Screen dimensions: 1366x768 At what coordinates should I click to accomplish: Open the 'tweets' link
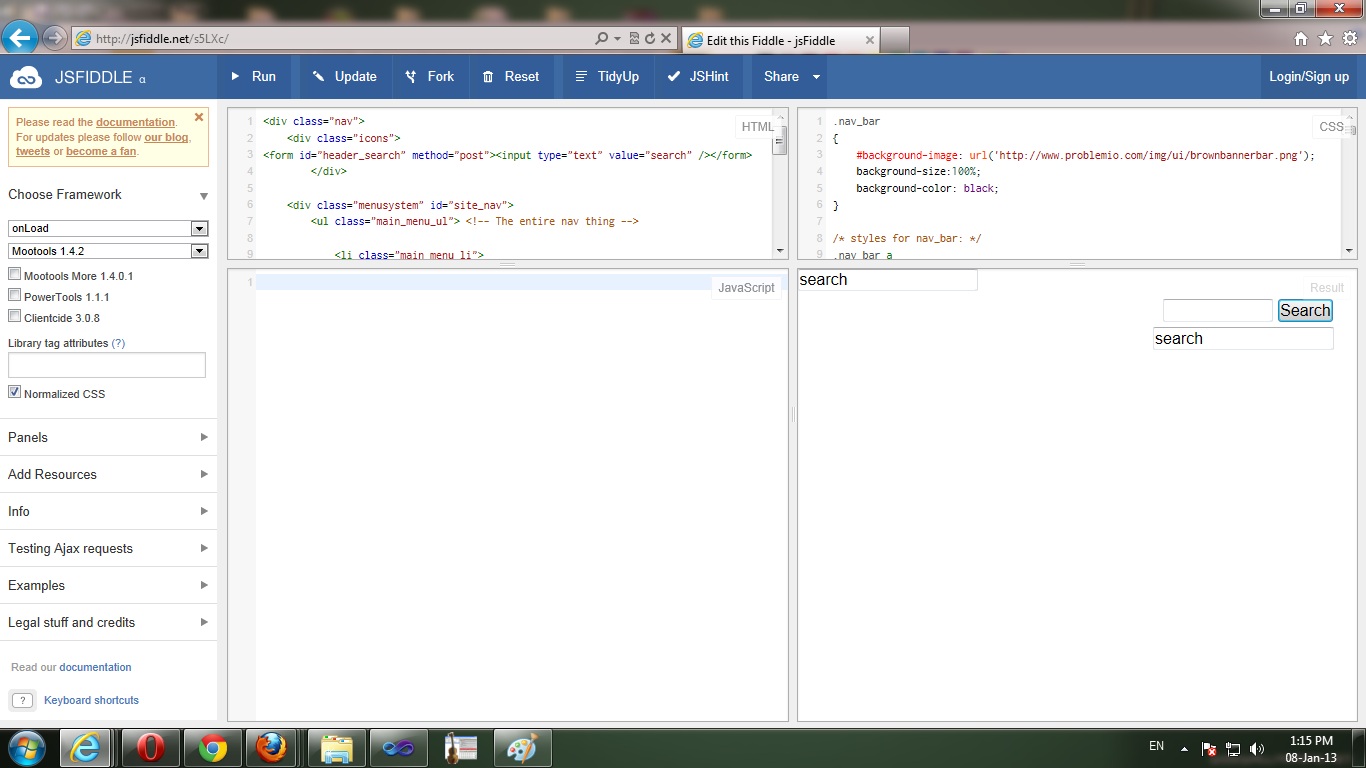[x=33, y=152]
